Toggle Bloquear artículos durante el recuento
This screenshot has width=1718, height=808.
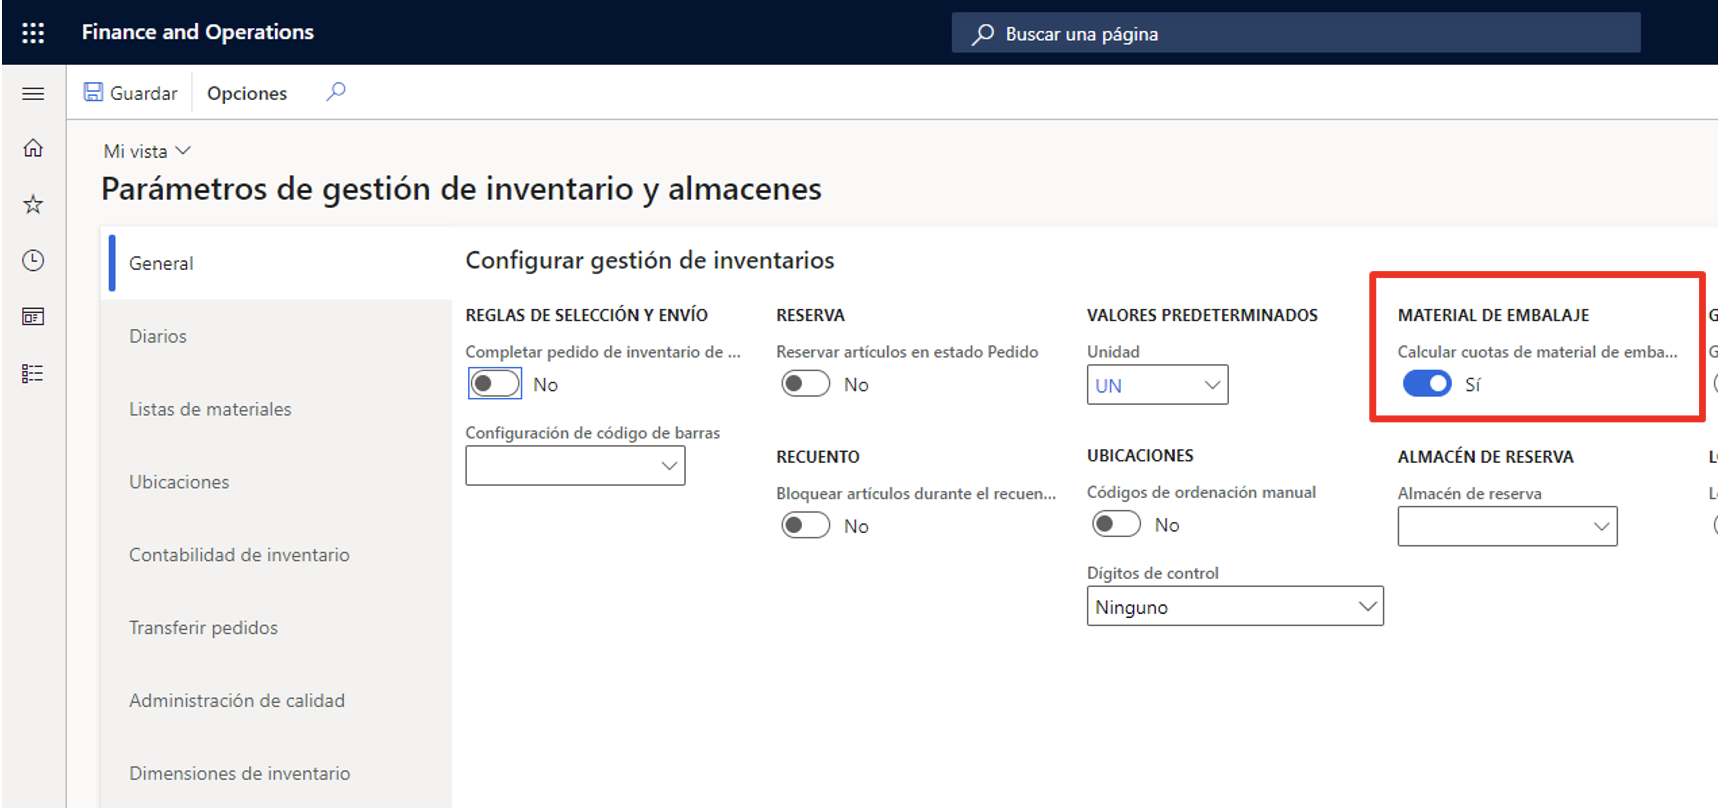click(x=806, y=525)
